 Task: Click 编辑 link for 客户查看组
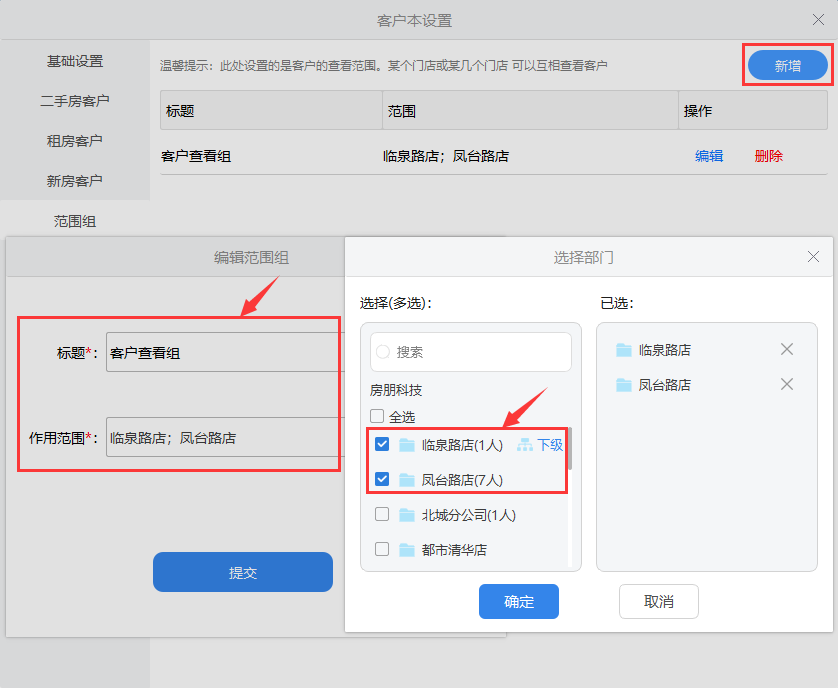tap(709, 156)
